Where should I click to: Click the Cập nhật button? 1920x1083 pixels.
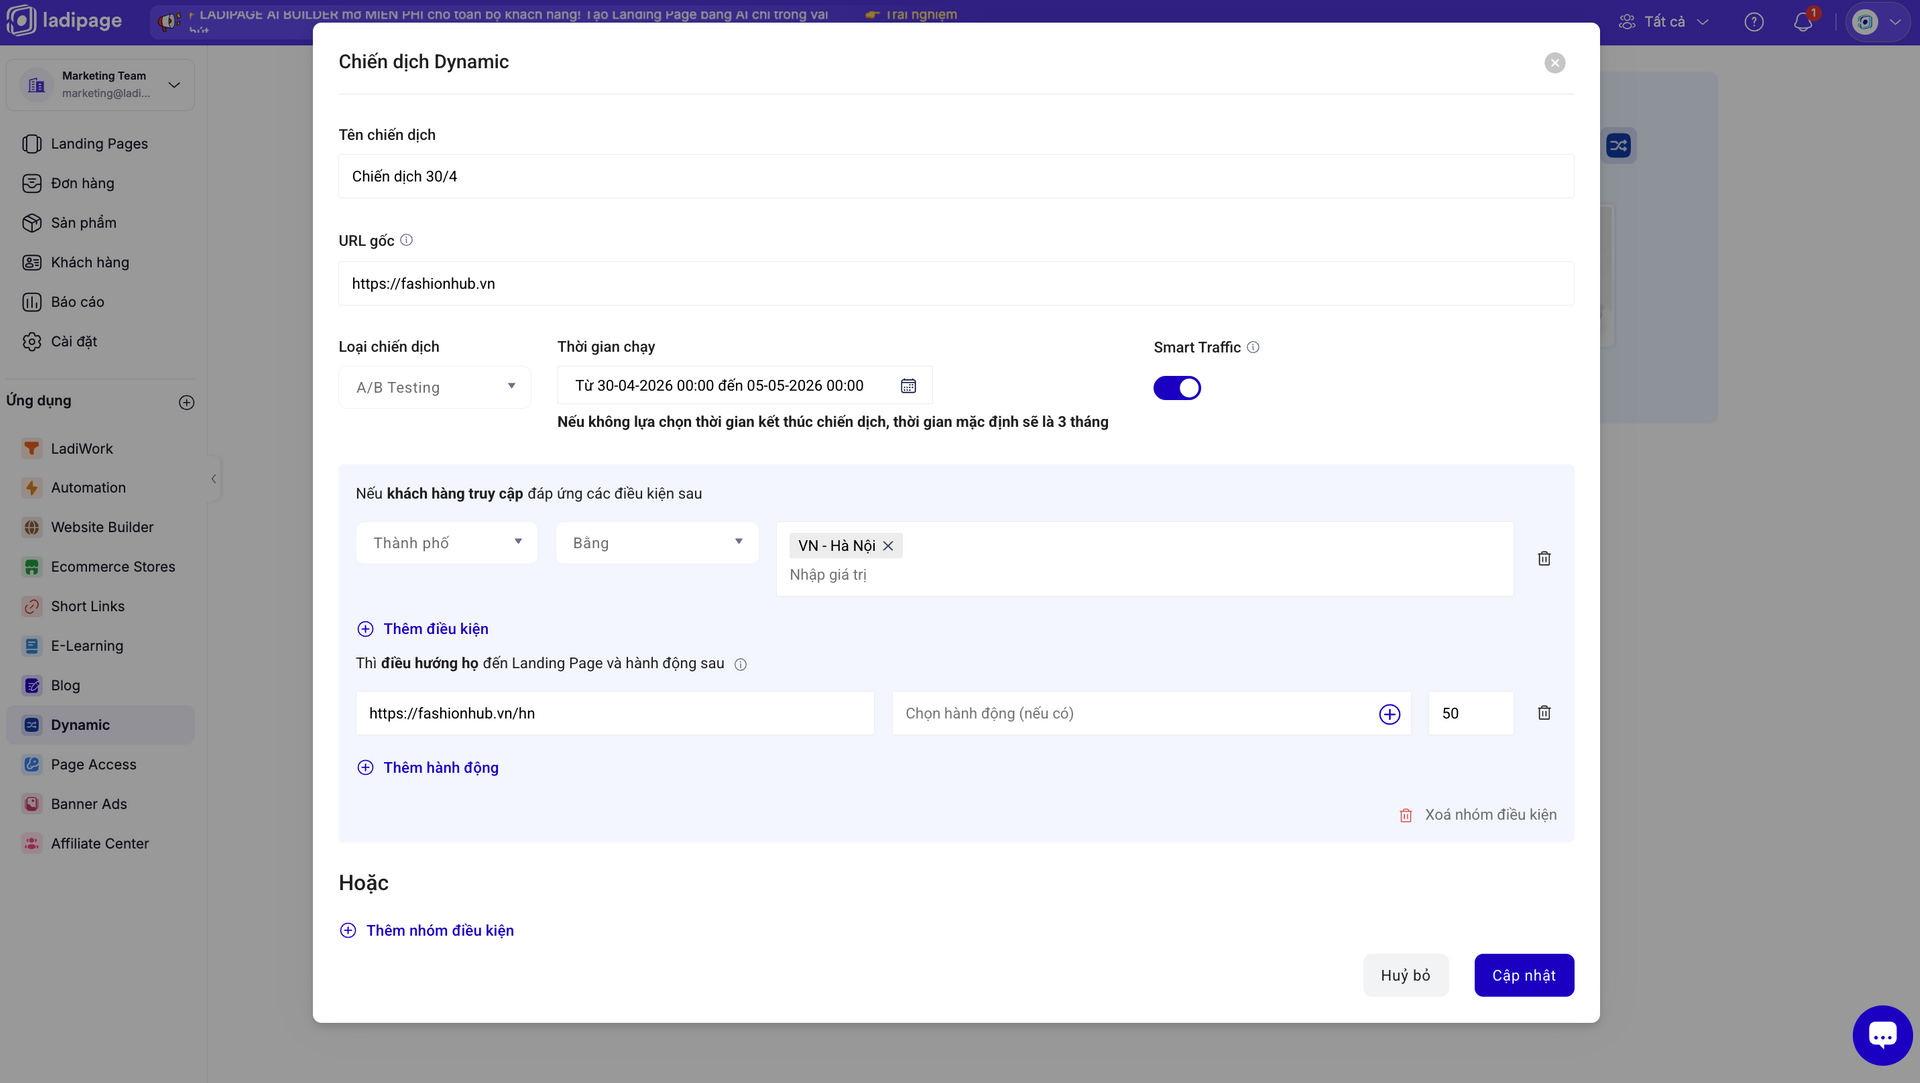coord(1523,975)
